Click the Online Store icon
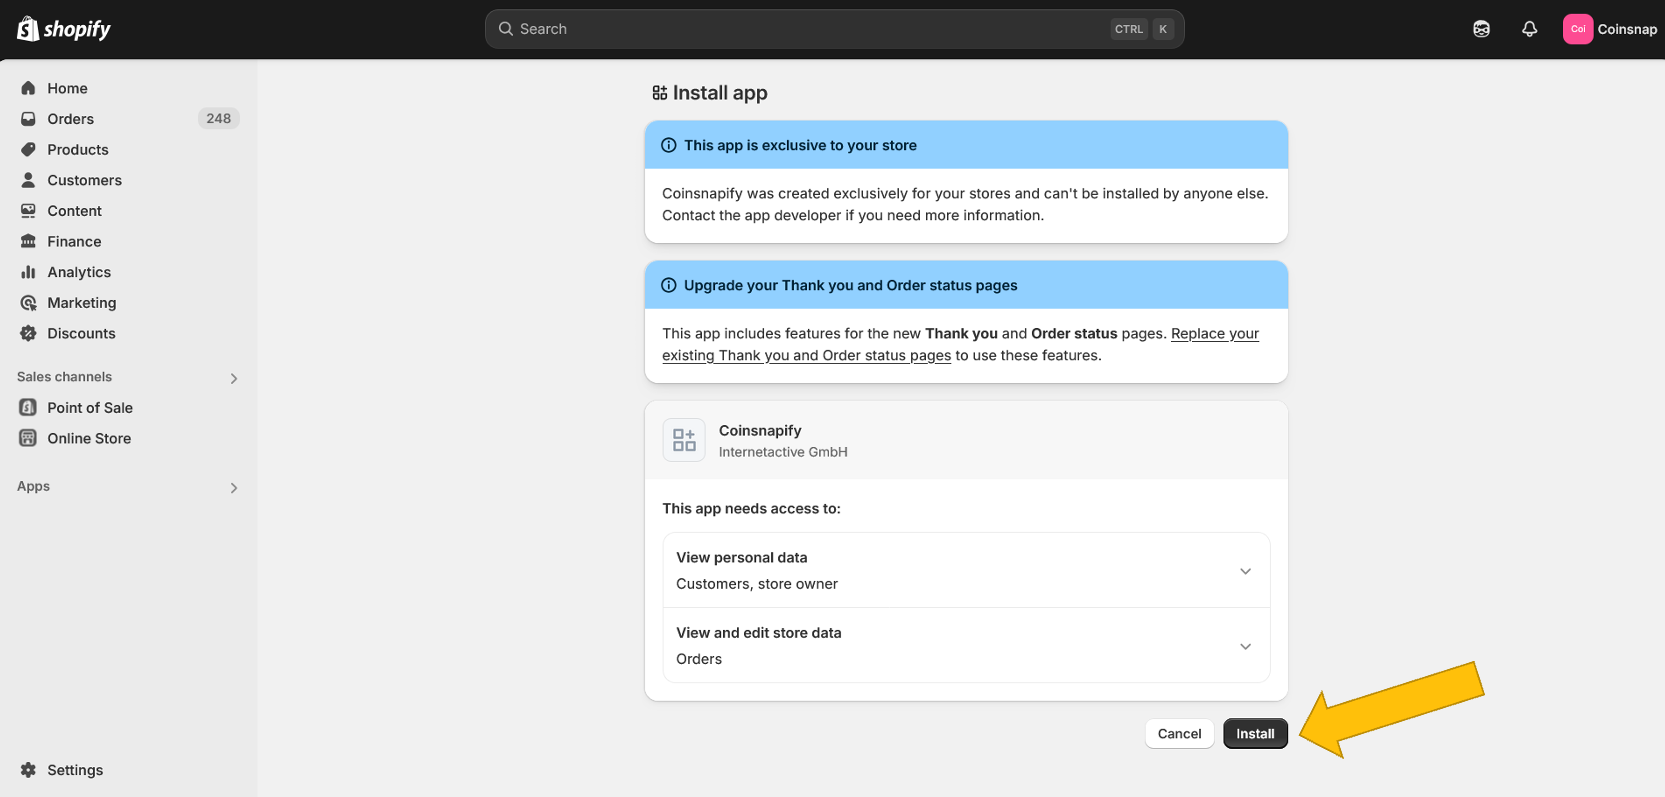 coord(28,438)
